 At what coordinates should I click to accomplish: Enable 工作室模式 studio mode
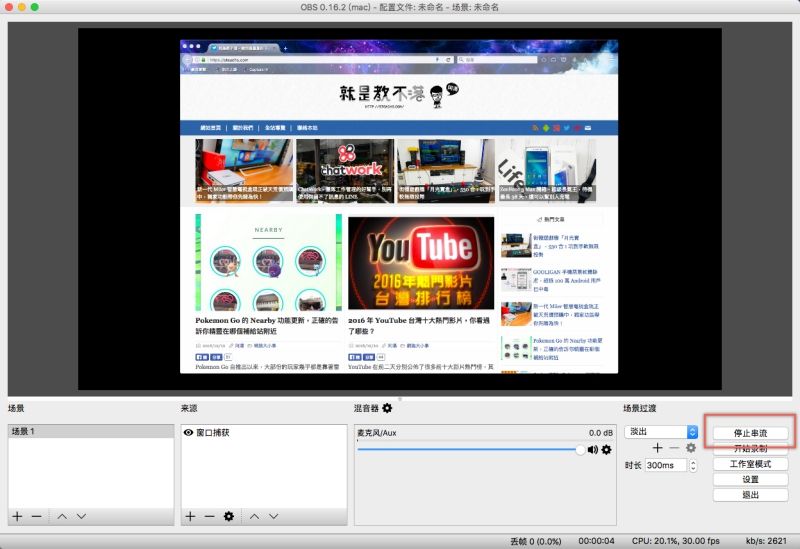click(750, 464)
